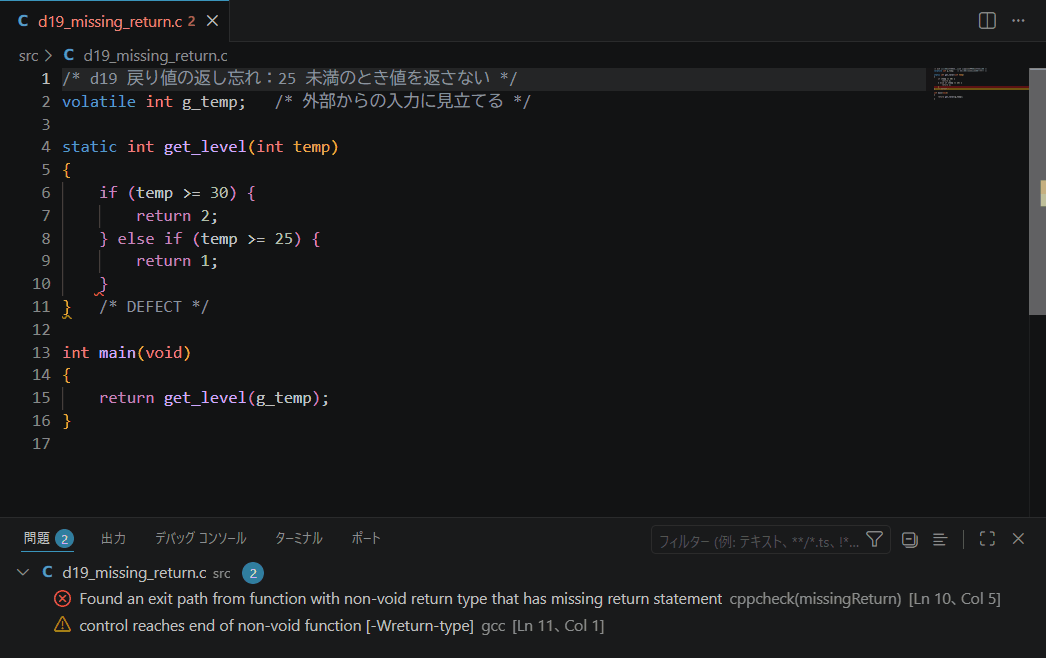The height and width of the screenshot is (658, 1046).
Task: Click get_level call on line 15
Action: [x=205, y=398]
